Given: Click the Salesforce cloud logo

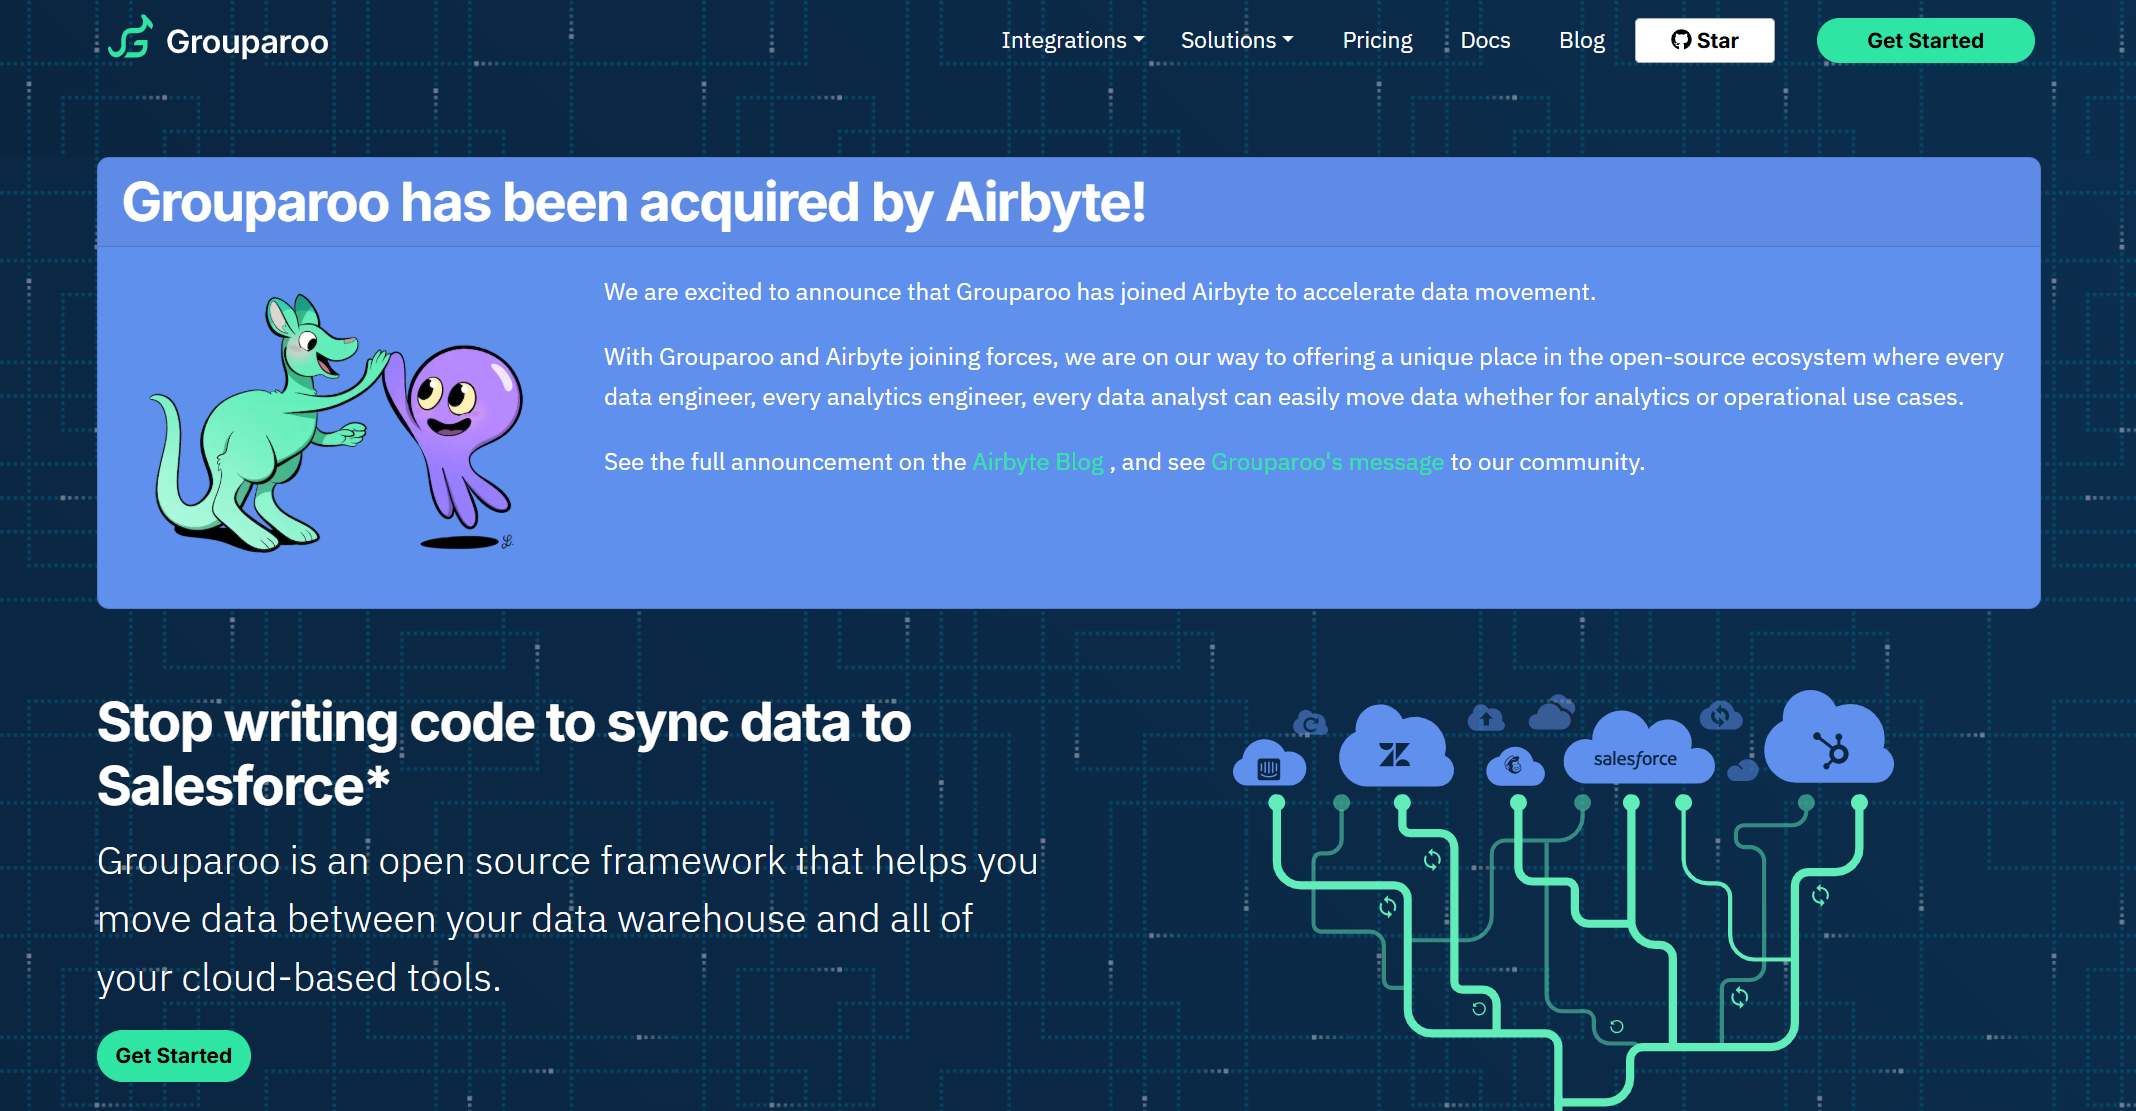Looking at the screenshot, I should click(1635, 759).
